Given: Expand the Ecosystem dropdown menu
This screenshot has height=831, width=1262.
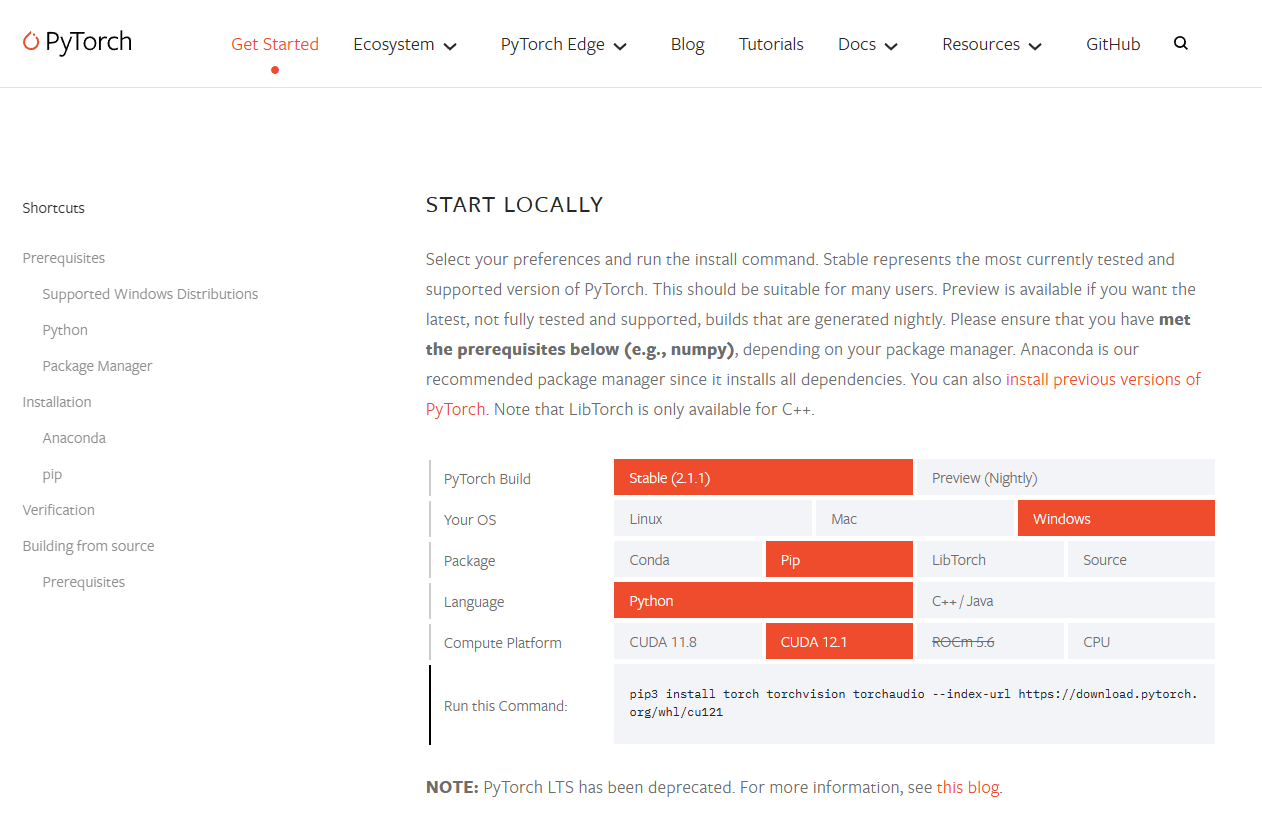Looking at the screenshot, I should click(x=405, y=44).
